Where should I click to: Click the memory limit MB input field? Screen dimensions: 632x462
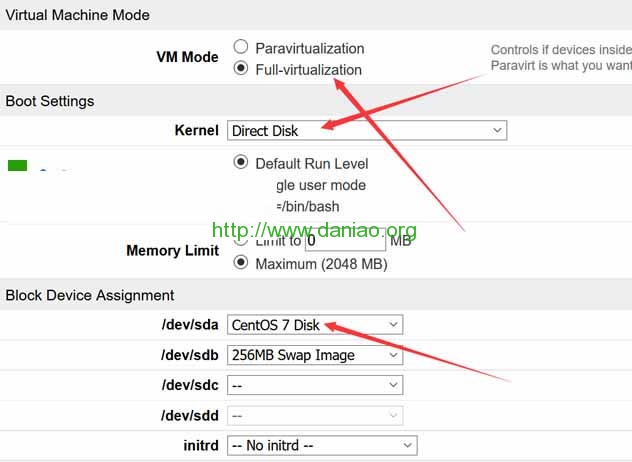pyautogui.click(x=346, y=240)
